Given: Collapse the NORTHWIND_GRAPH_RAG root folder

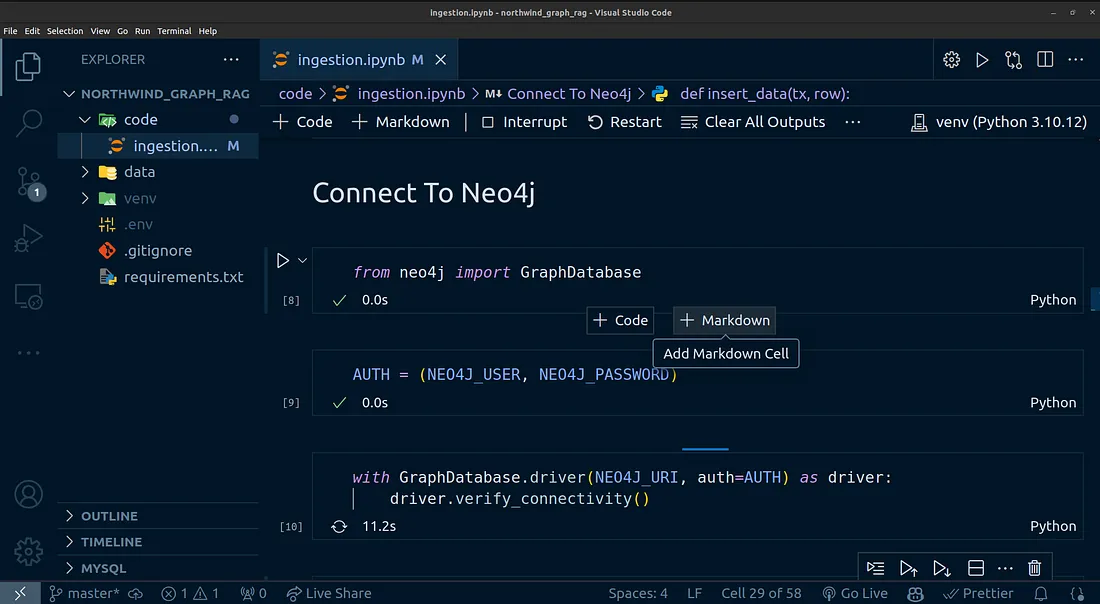Looking at the screenshot, I should click(x=69, y=94).
